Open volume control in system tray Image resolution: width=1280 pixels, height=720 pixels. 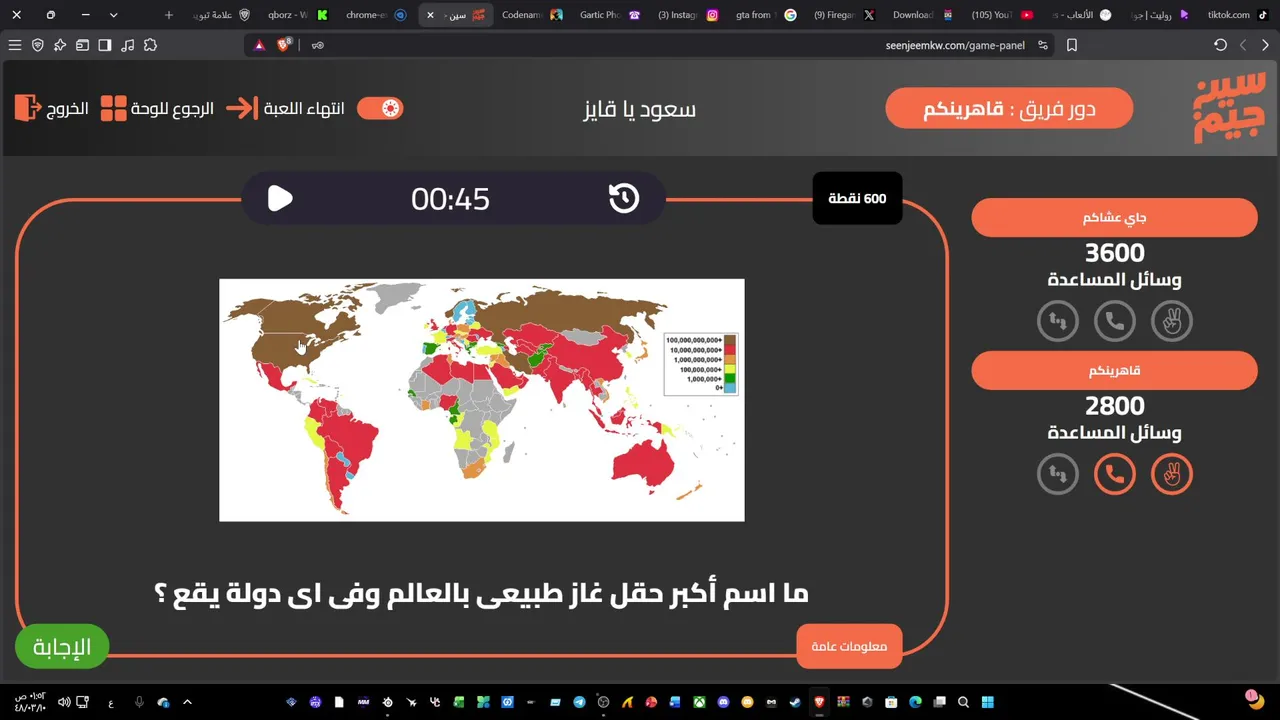pyautogui.click(x=64, y=702)
